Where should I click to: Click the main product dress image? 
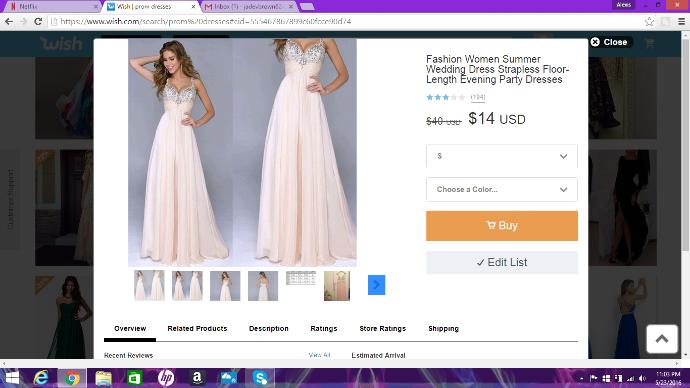coord(242,152)
